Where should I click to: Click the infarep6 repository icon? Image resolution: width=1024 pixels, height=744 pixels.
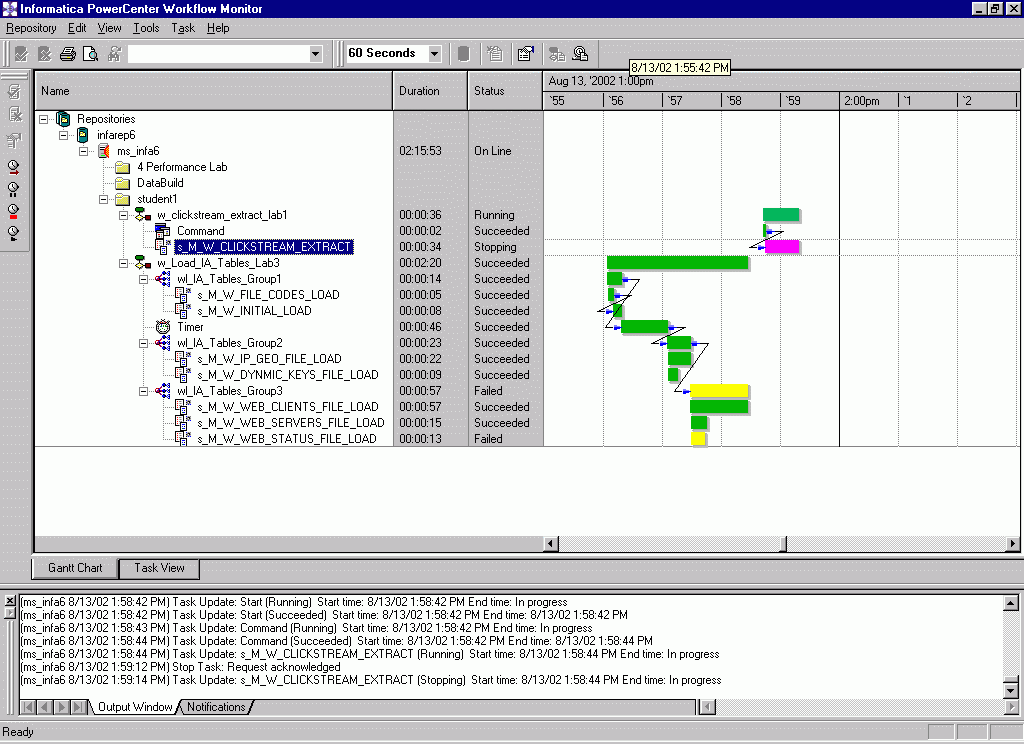point(83,135)
